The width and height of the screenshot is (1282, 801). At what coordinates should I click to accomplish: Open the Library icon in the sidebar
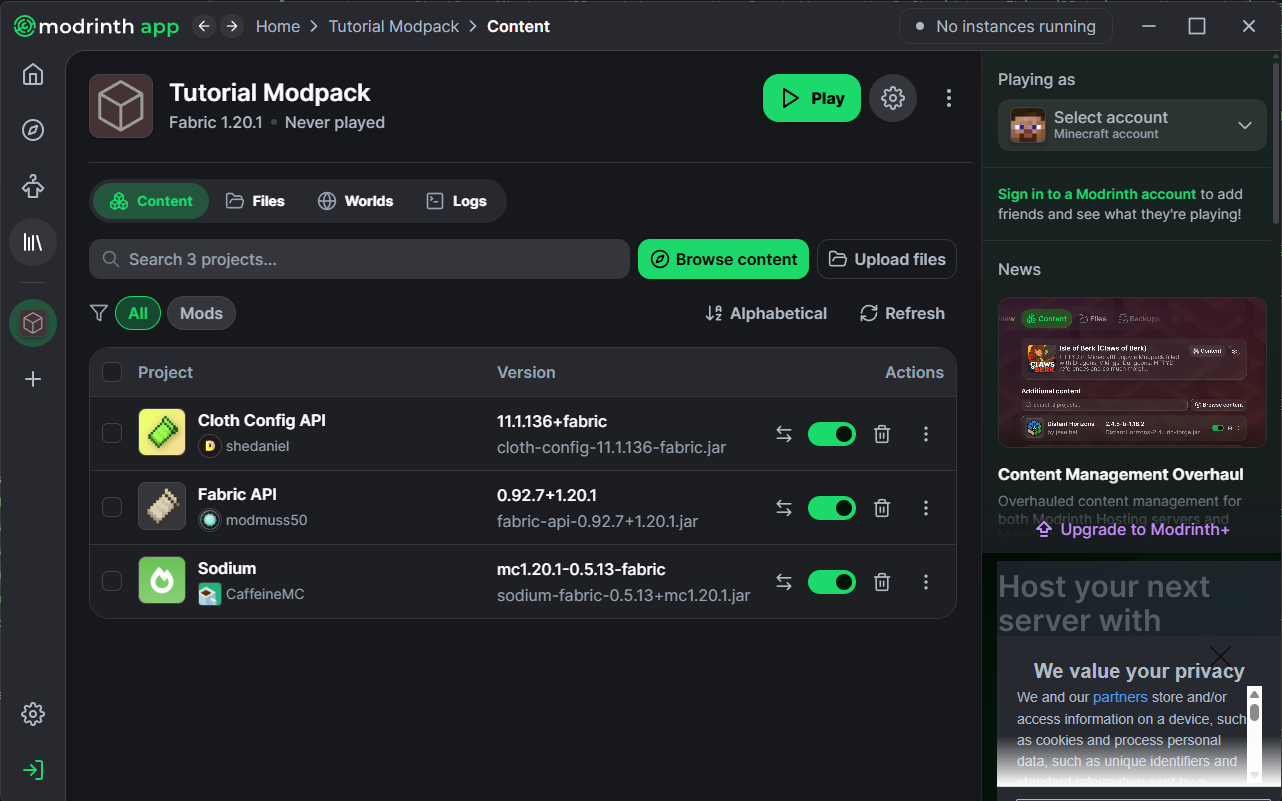(33, 242)
